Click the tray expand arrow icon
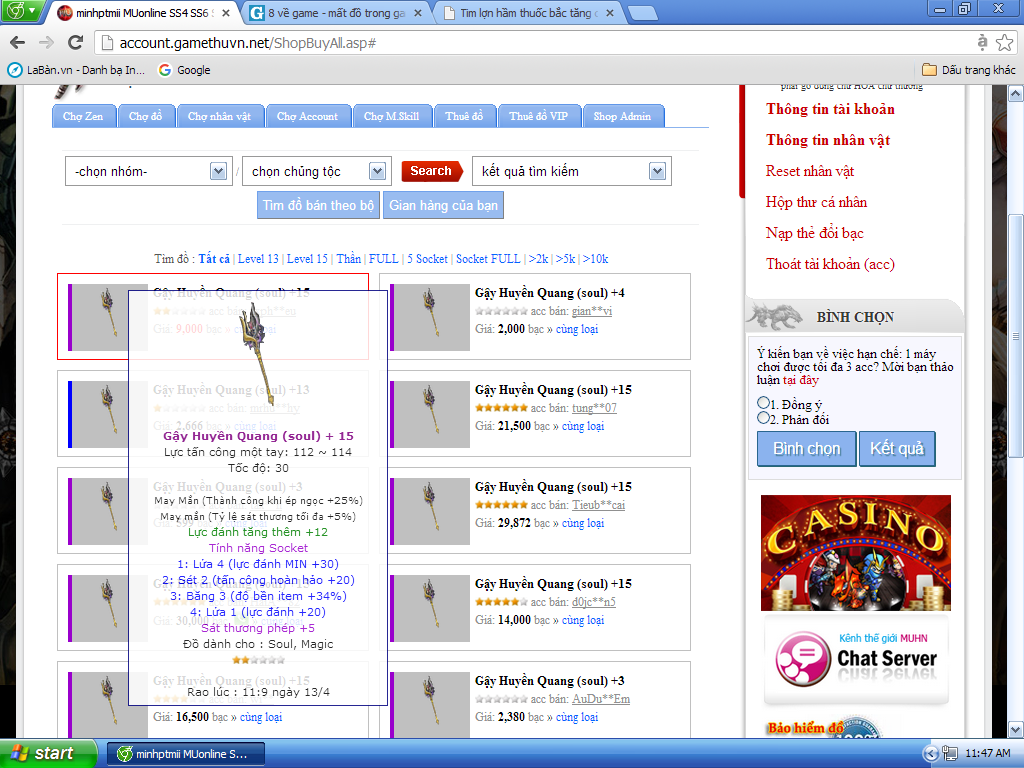The image size is (1024, 768). (x=931, y=754)
